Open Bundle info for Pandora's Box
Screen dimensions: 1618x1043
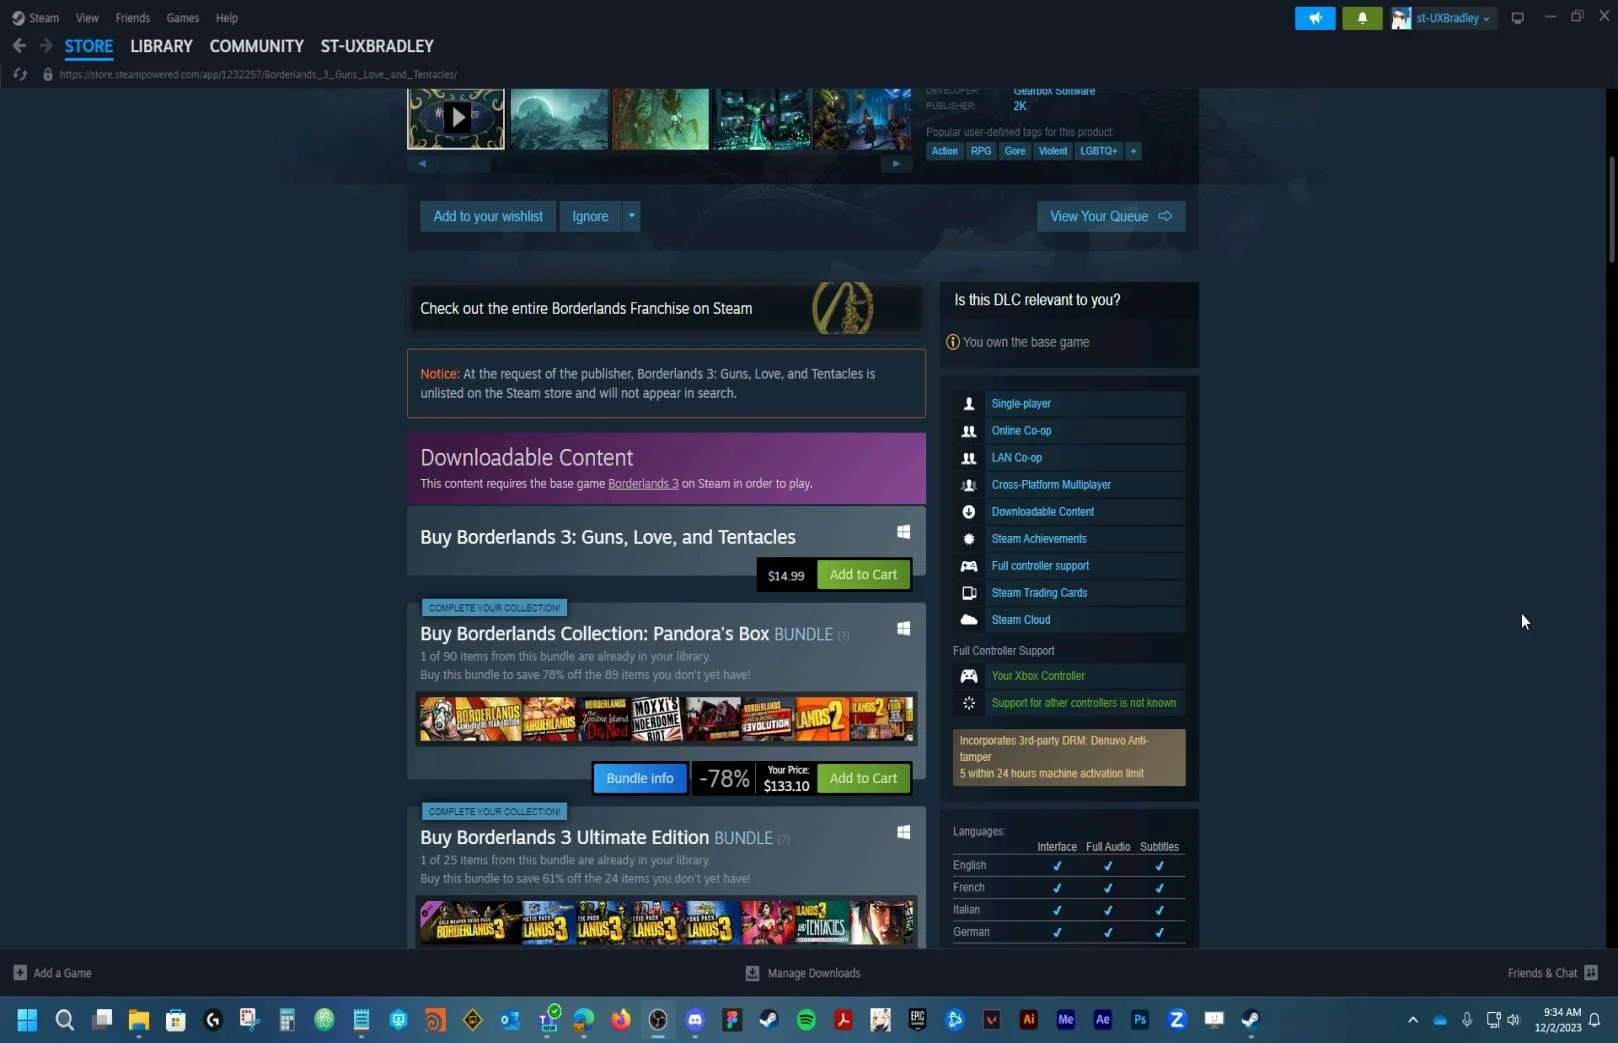[640, 778]
